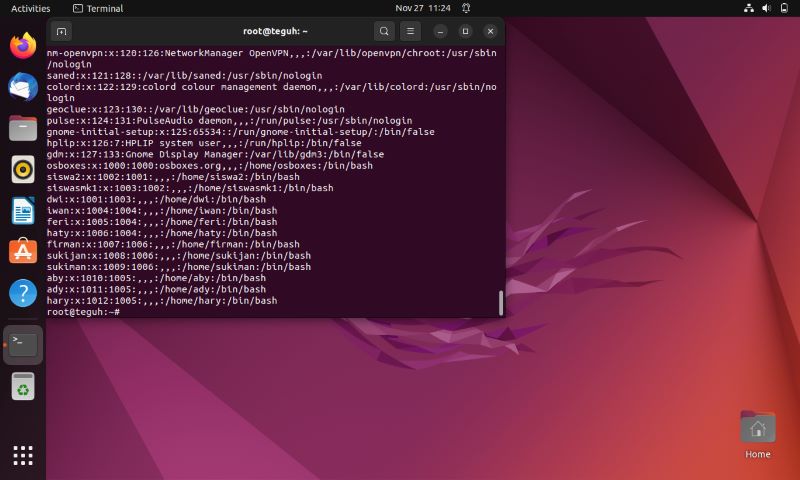Click the volume speaker icon

point(766,8)
